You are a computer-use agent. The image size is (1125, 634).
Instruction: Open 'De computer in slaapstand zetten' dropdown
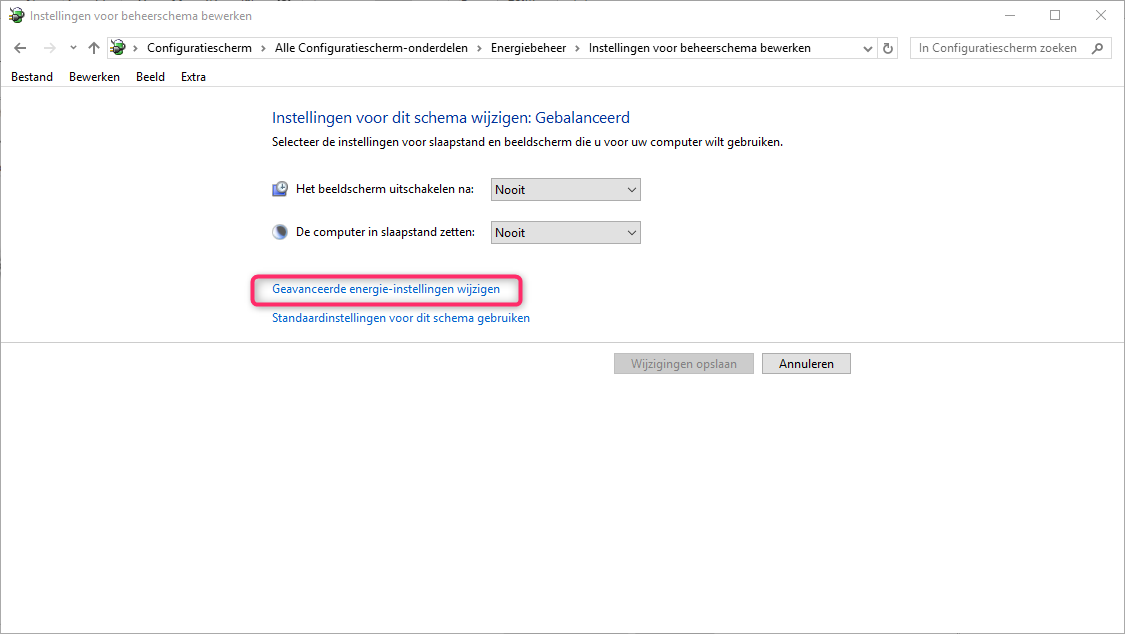(x=565, y=232)
